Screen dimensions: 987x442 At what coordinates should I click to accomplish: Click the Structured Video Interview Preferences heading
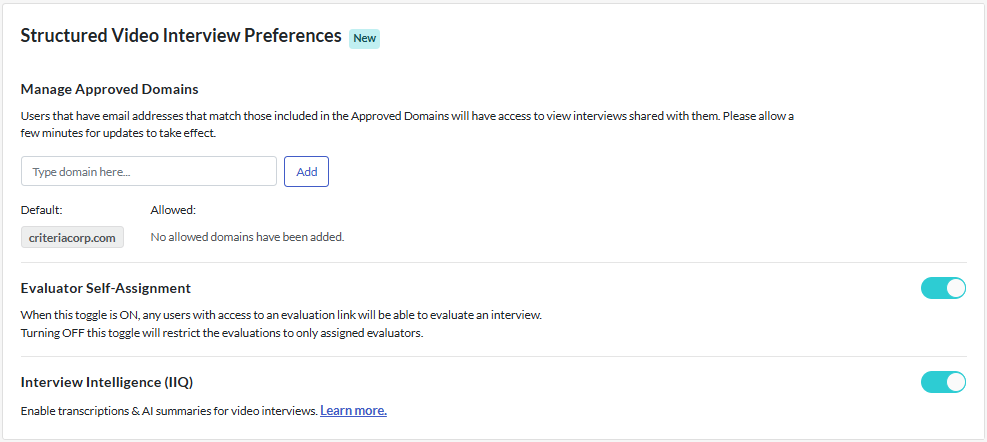181,36
